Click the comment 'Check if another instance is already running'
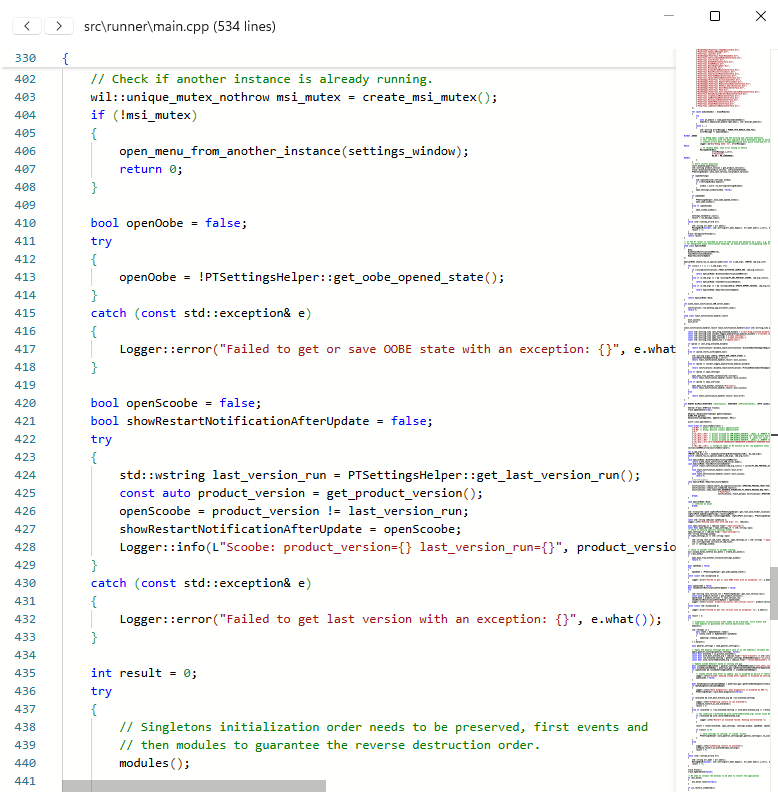The width and height of the screenshot is (778, 792). pos(261,79)
